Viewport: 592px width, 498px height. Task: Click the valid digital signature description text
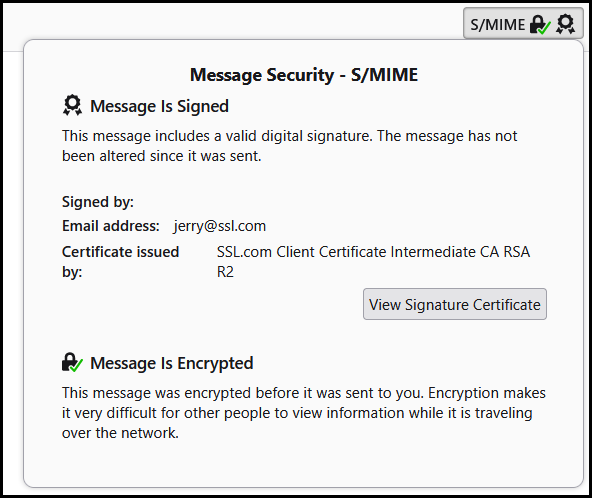pos(289,146)
